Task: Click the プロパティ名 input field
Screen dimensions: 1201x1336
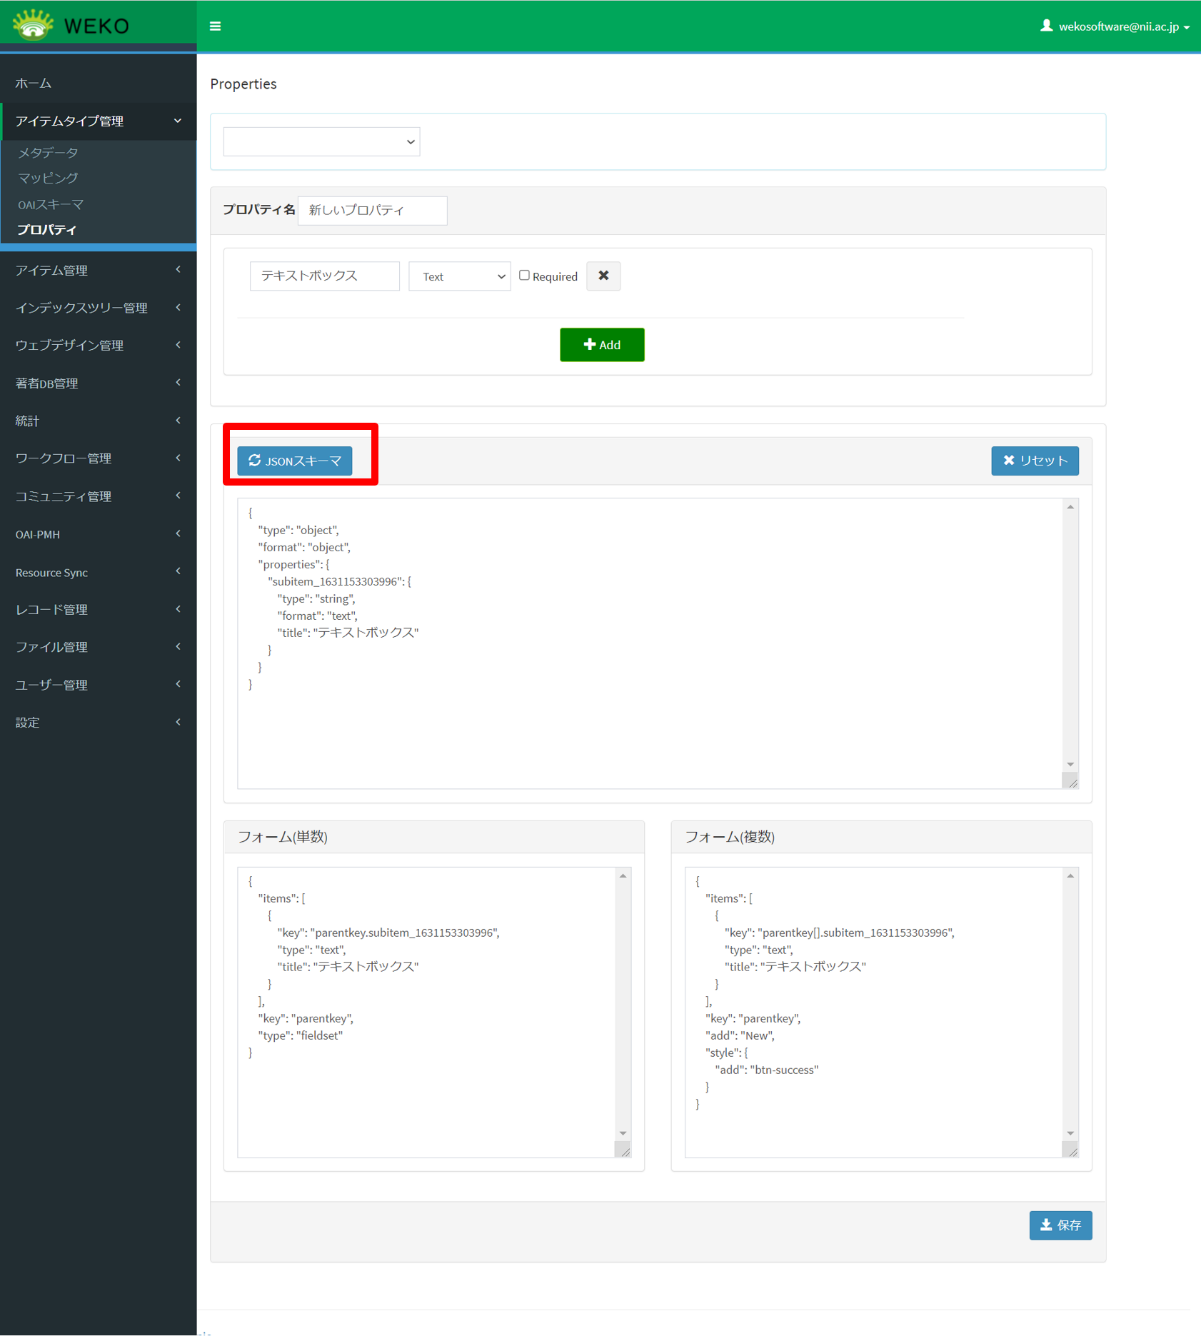Action: tap(372, 210)
